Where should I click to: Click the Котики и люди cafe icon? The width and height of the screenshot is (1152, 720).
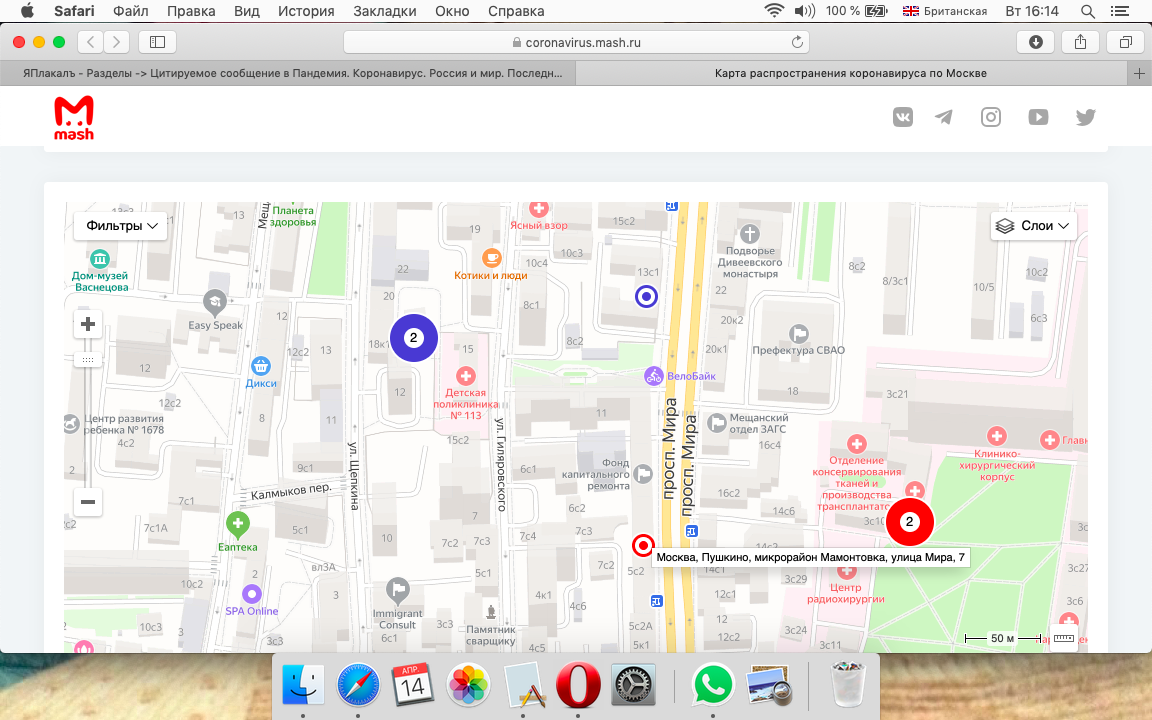click(492, 258)
